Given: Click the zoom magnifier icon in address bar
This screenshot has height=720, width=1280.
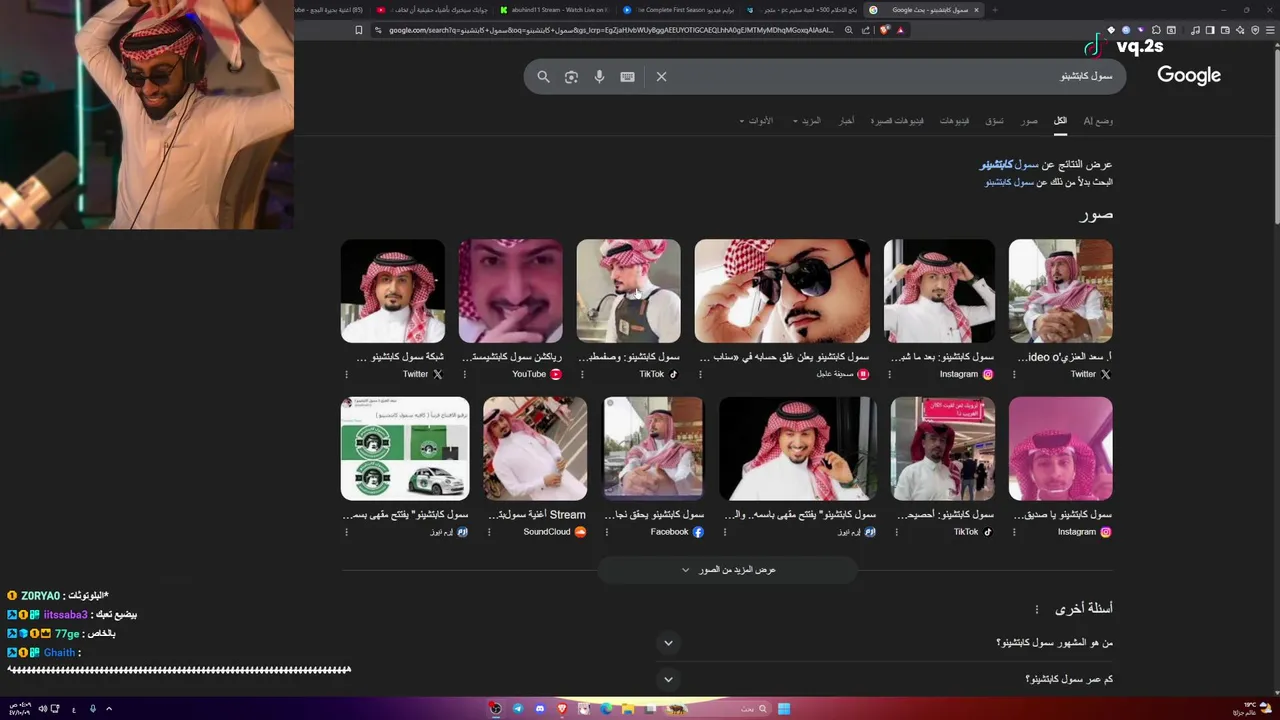Looking at the screenshot, I should click(x=849, y=30).
